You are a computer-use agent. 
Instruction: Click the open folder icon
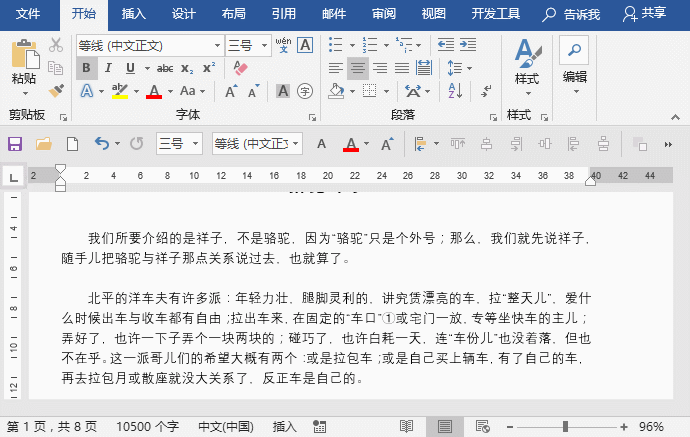click(x=44, y=144)
